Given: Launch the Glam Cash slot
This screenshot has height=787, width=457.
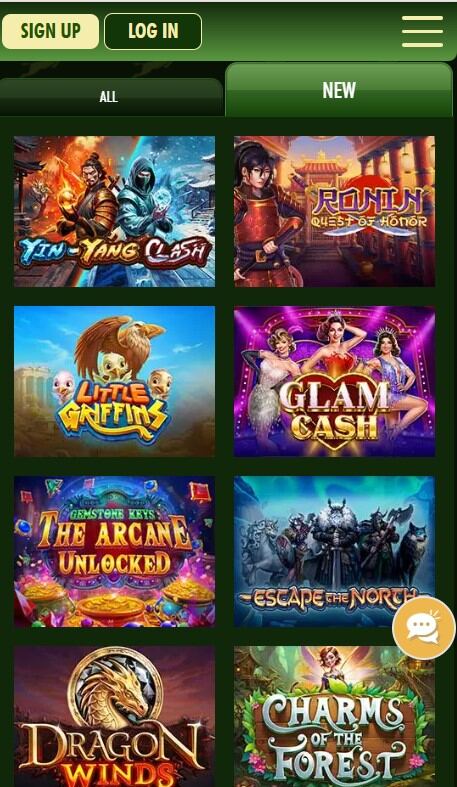Looking at the screenshot, I should click(335, 381).
